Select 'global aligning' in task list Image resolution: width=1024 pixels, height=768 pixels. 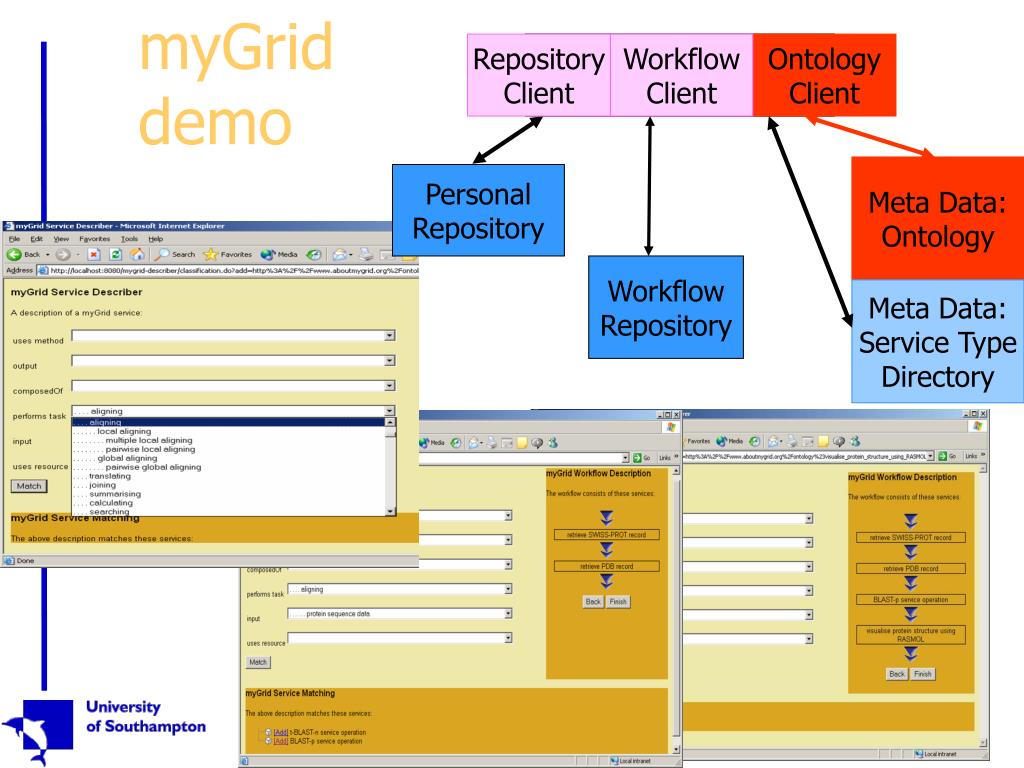[127, 458]
